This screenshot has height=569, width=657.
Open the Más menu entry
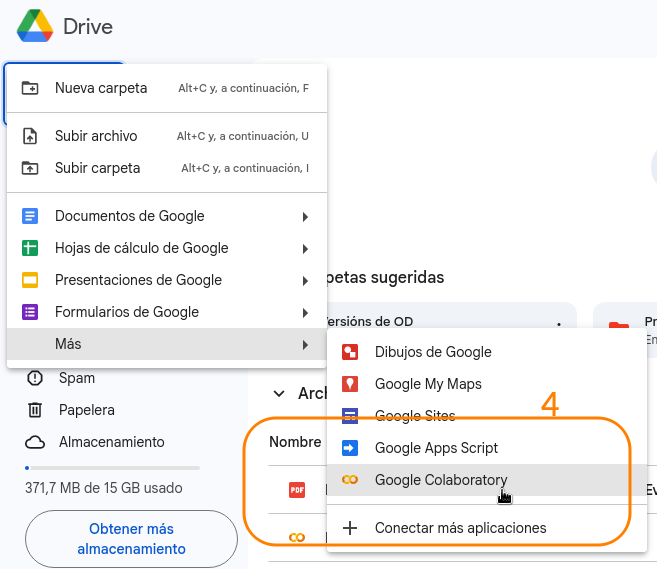(x=167, y=344)
